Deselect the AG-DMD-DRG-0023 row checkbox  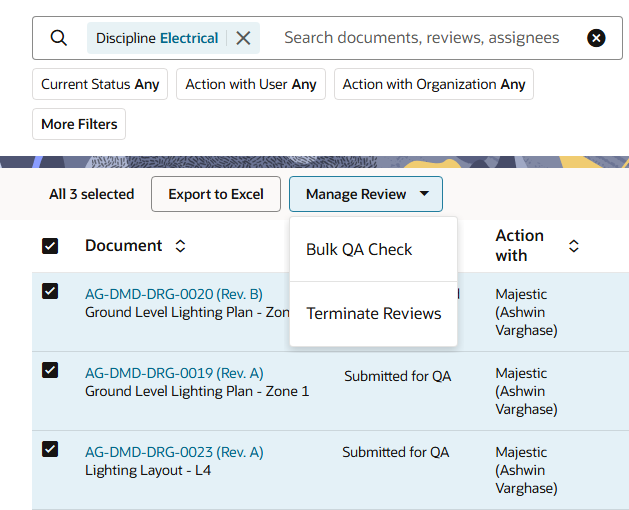click(50, 449)
